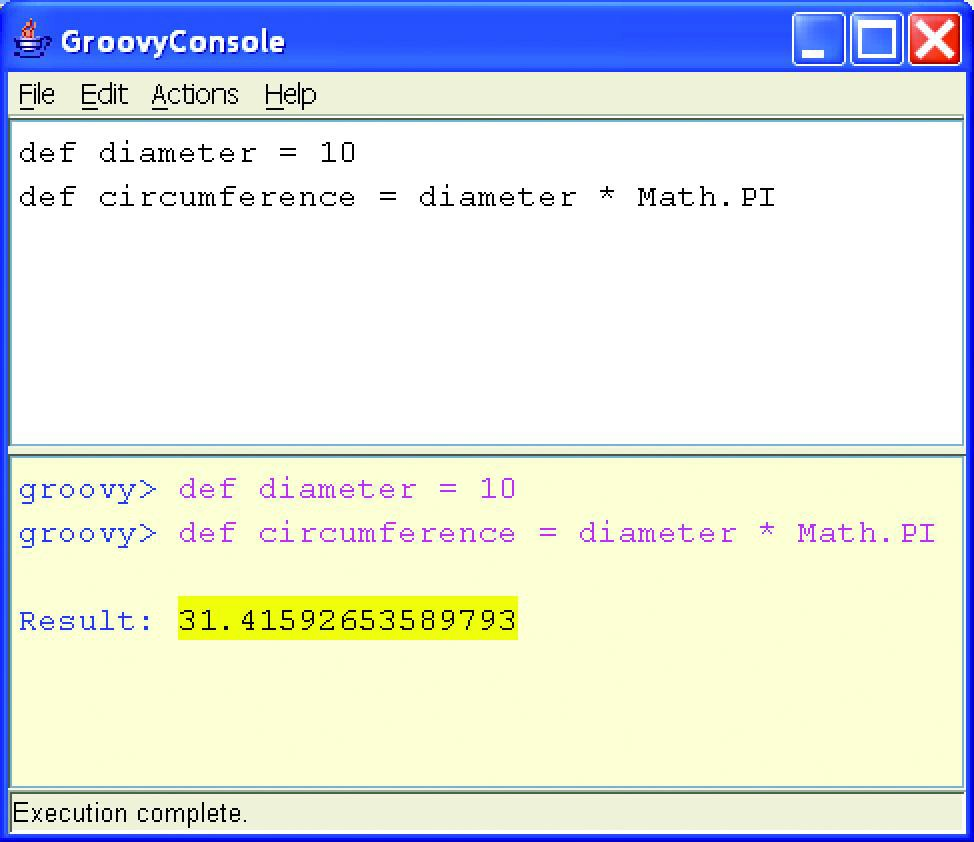The width and height of the screenshot is (974, 842).
Task: Click the 'Execution complete.' status bar text
Action: [130, 813]
